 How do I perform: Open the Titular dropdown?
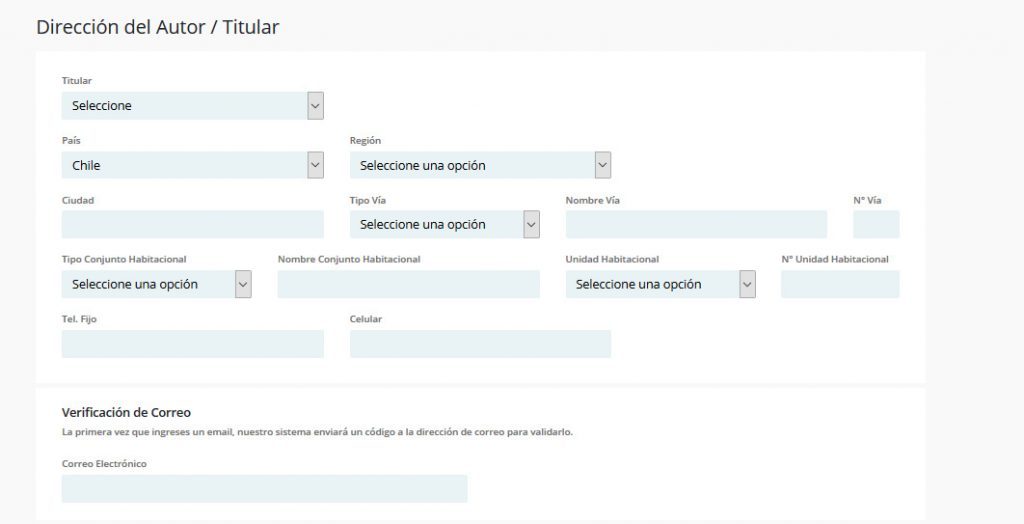click(193, 106)
